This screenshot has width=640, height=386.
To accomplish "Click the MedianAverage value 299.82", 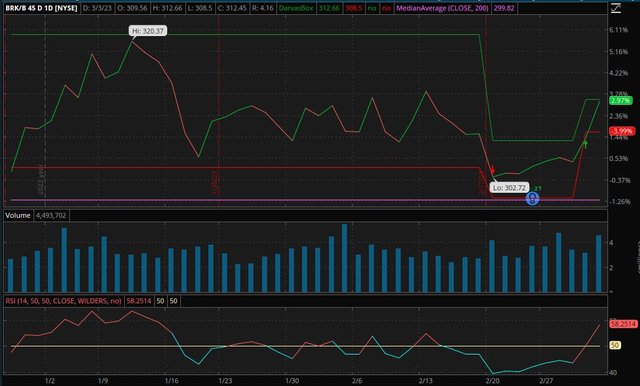I will click(504, 8).
